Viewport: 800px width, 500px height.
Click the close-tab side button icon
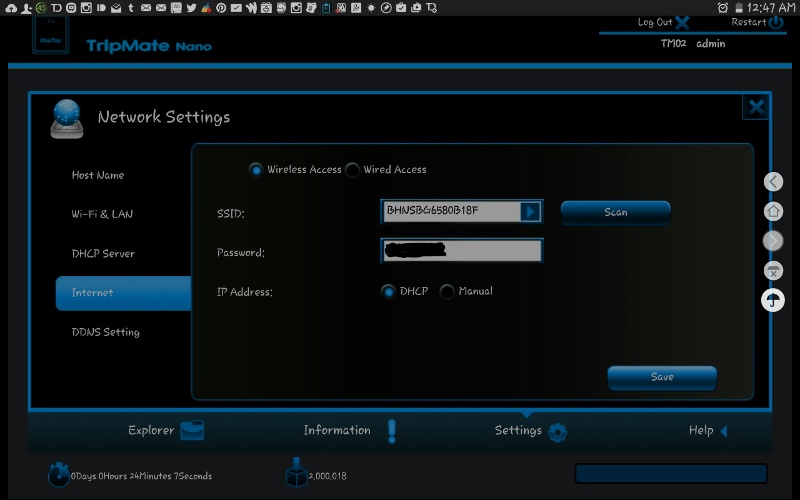click(773, 270)
